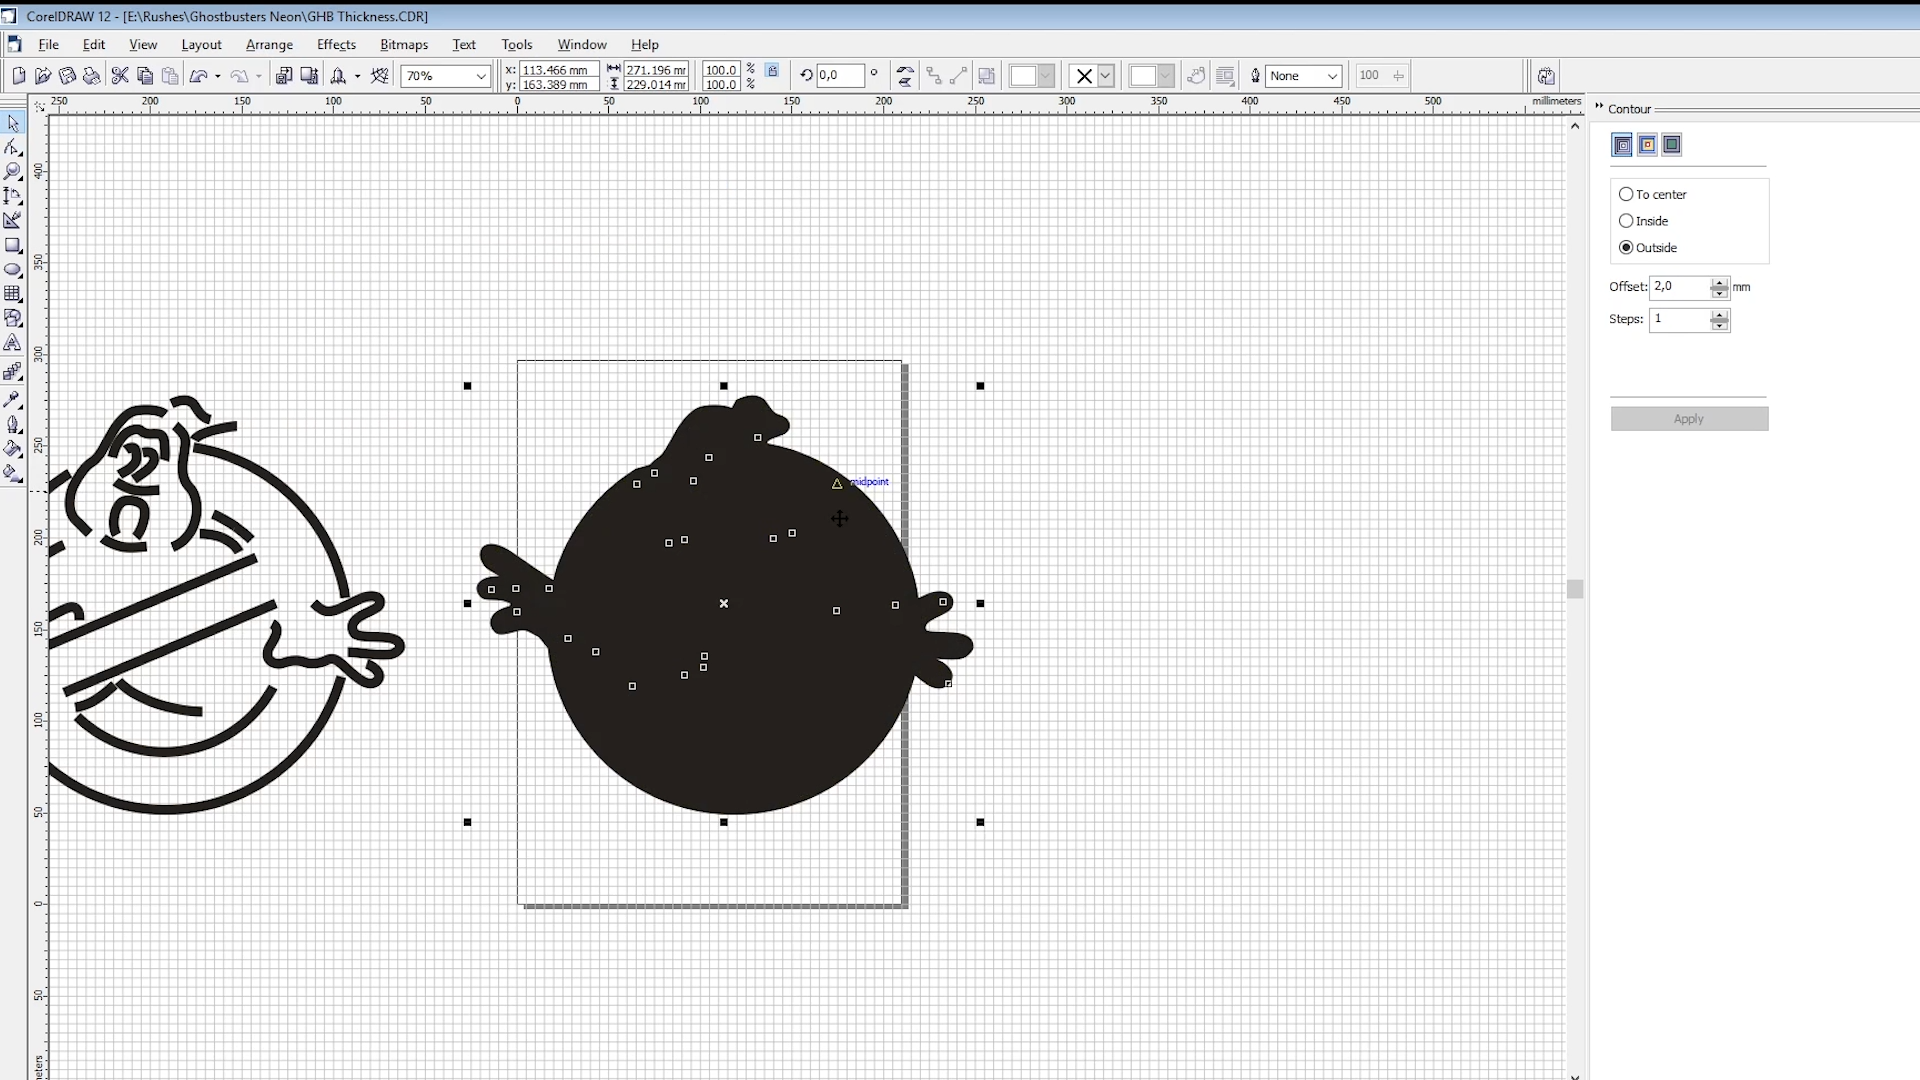Open the 70% zoom level dropdown
The width and height of the screenshot is (1920, 1080).
(x=481, y=76)
